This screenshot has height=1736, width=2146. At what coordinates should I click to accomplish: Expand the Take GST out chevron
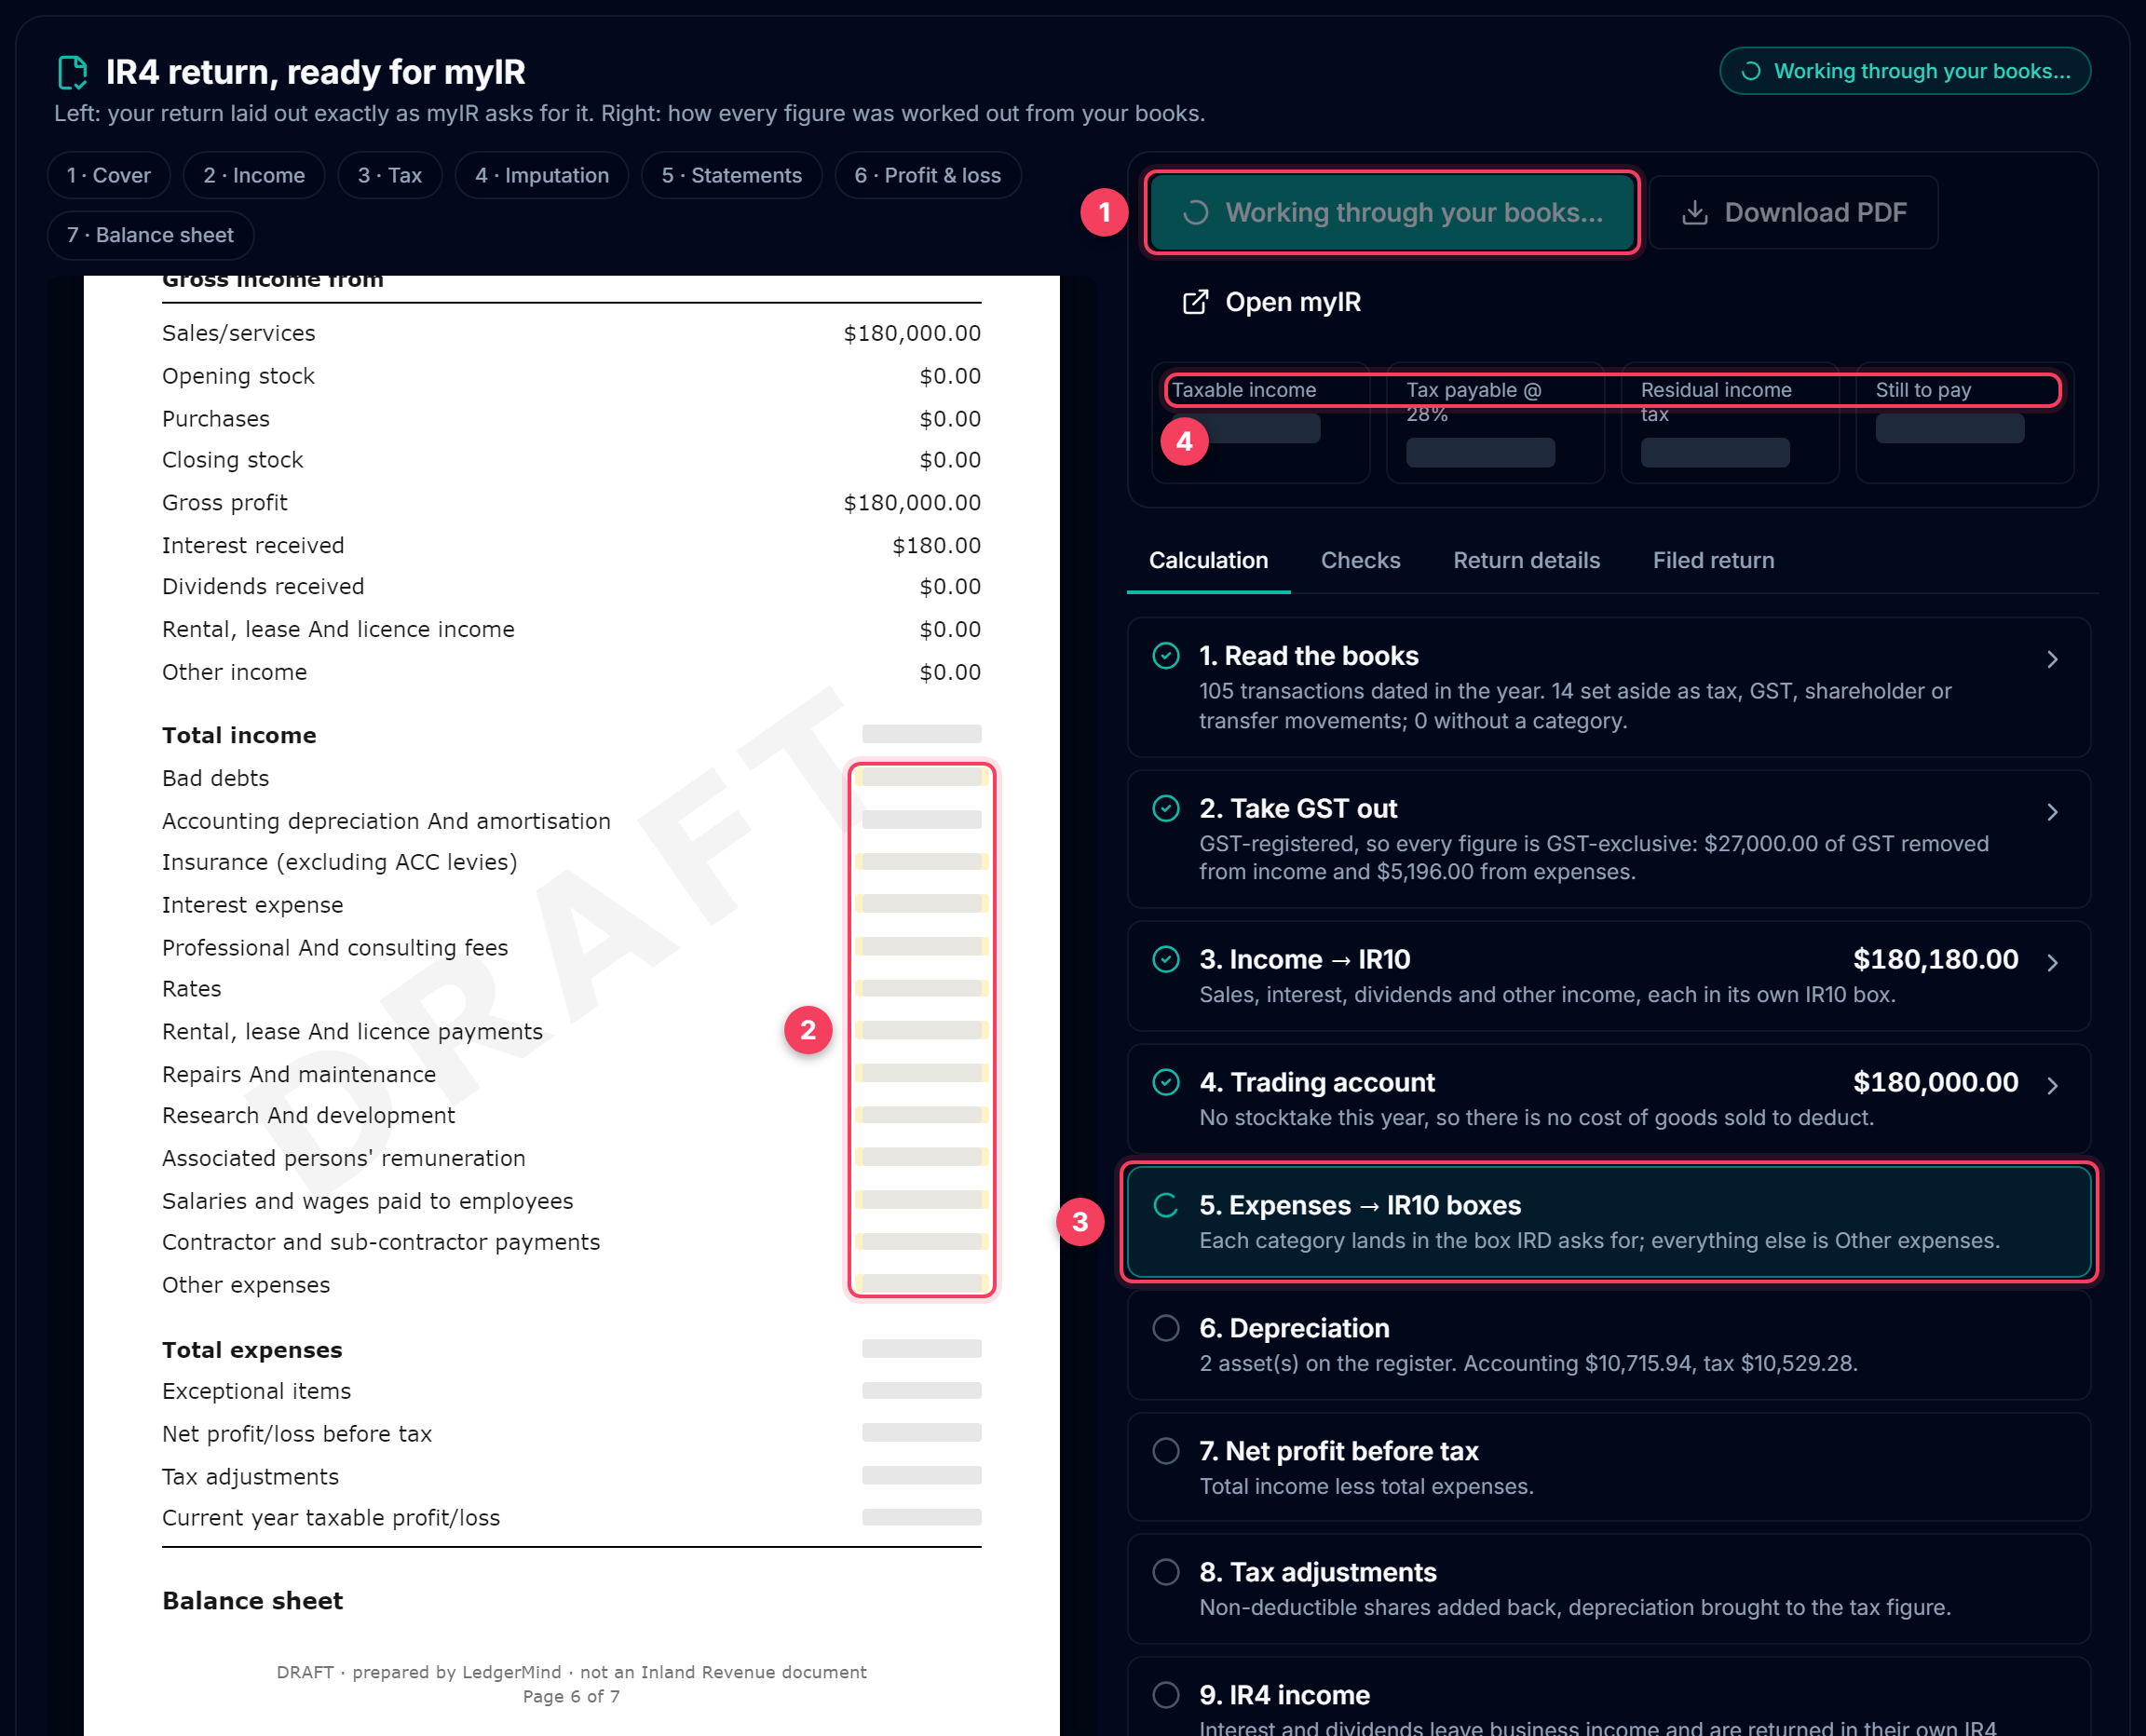pyautogui.click(x=2052, y=812)
